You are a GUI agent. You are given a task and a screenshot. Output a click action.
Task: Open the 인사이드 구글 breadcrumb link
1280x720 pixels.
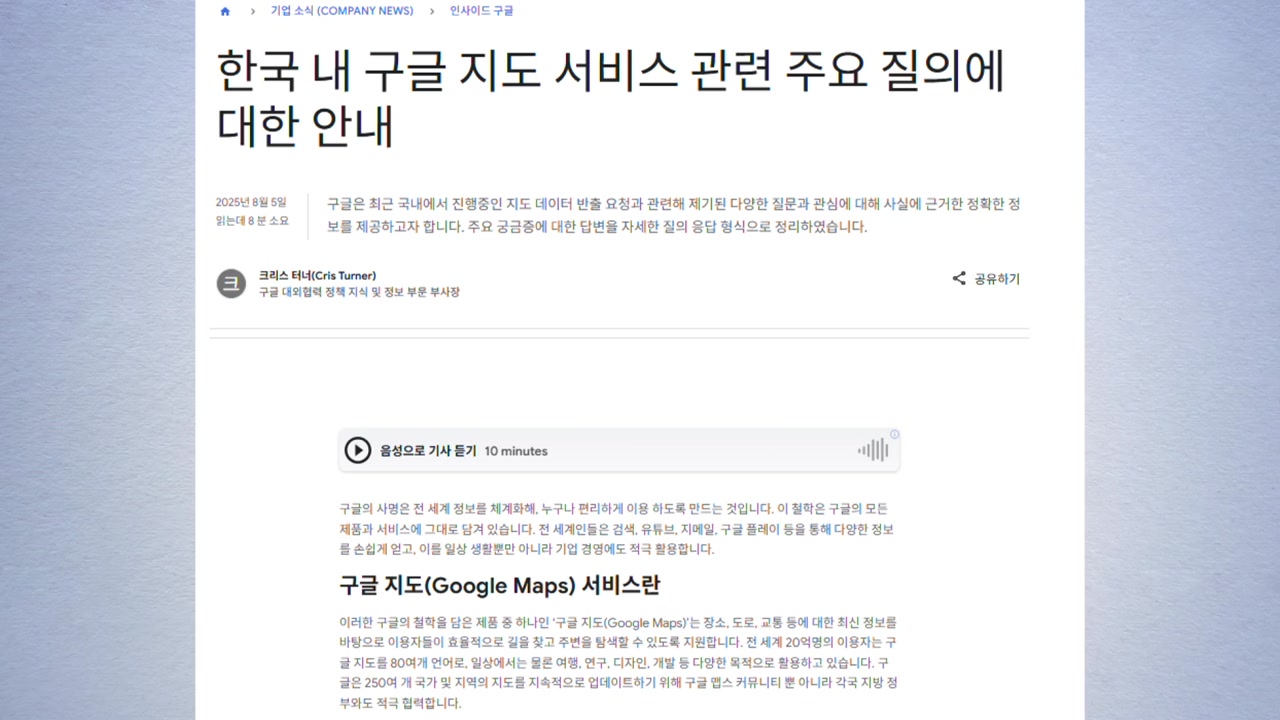pos(481,11)
